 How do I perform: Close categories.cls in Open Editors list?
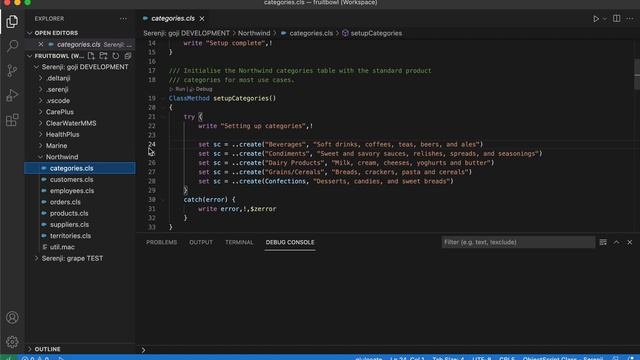coord(40,44)
